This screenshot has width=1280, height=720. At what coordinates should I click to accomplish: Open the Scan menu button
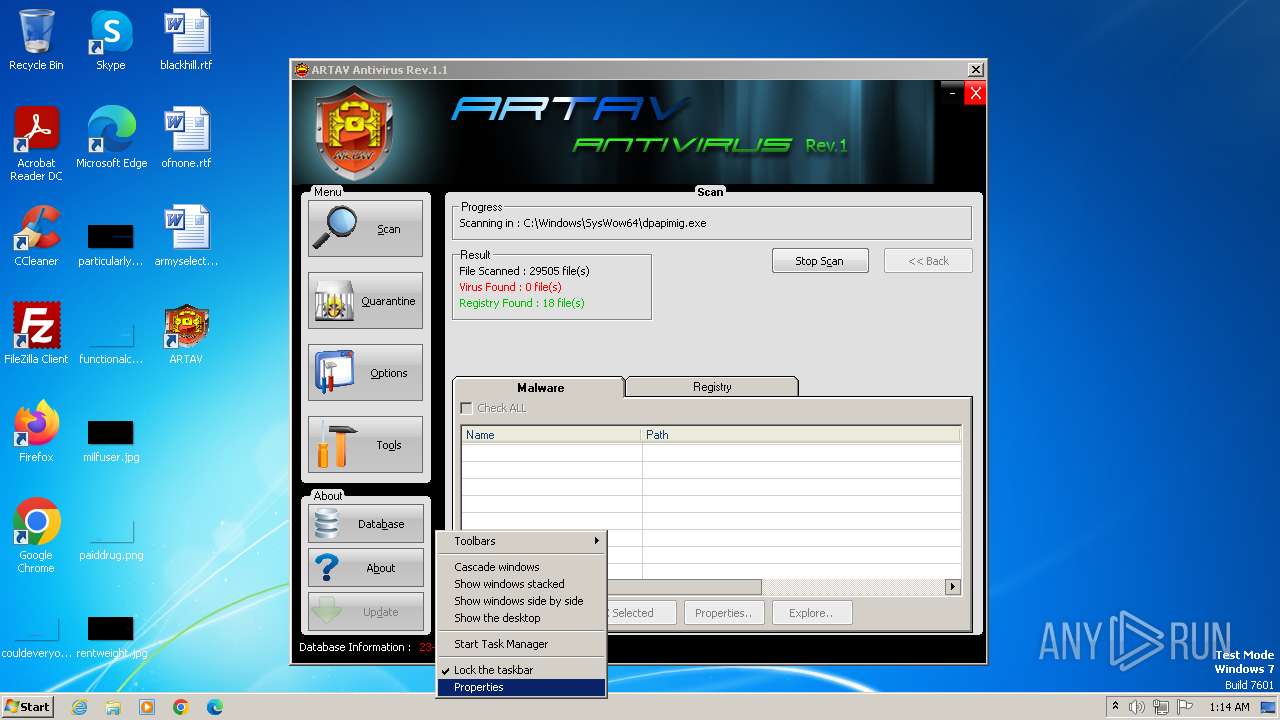pyautogui.click(x=365, y=229)
